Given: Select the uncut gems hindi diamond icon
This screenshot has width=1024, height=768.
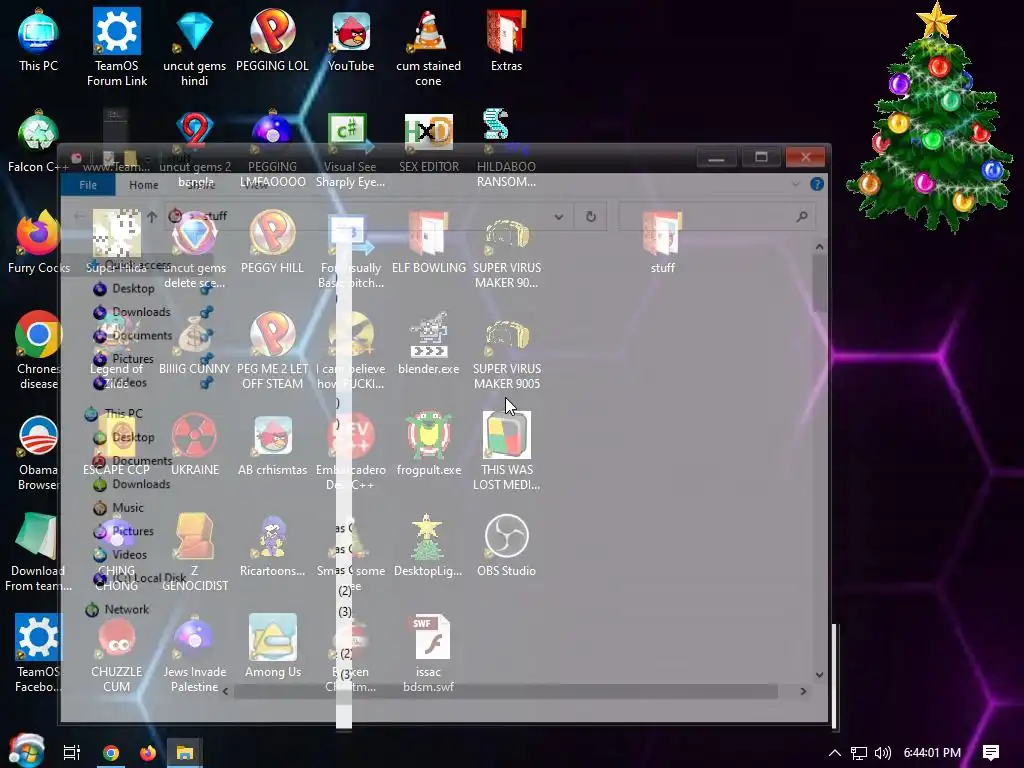Looking at the screenshot, I should point(194,31).
